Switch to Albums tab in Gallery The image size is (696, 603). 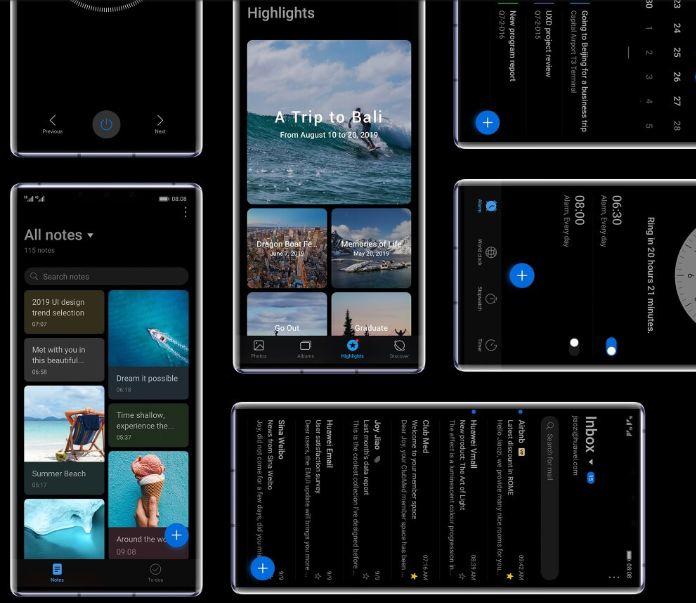coord(305,349)
